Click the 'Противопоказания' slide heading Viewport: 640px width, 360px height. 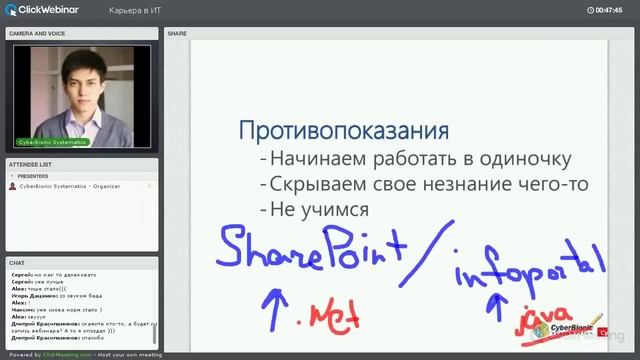344,131
